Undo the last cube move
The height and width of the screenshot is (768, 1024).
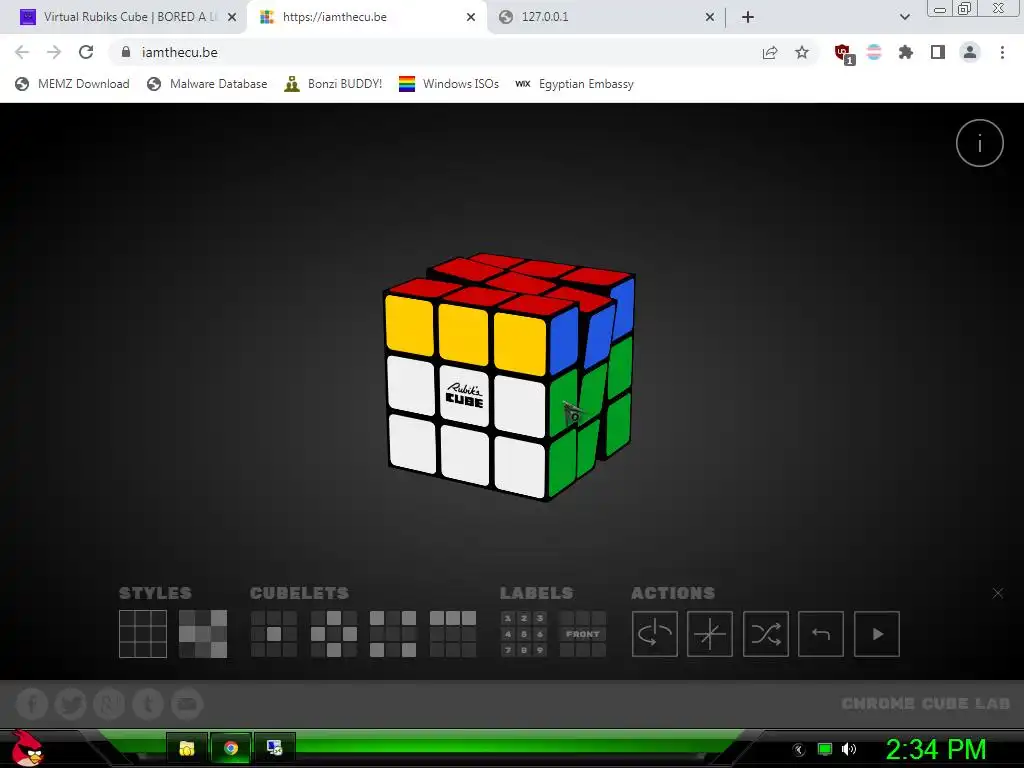[x=821, y=633]
